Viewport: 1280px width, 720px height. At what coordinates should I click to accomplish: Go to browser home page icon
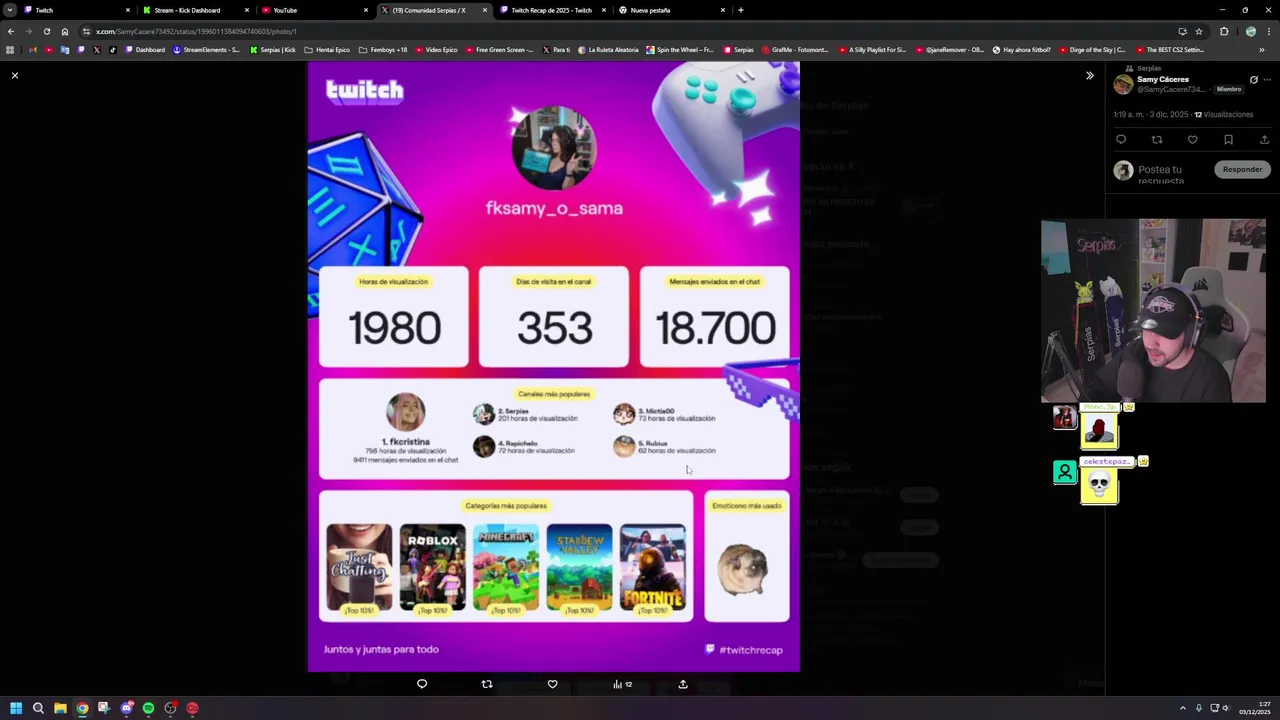pos(65,31)
